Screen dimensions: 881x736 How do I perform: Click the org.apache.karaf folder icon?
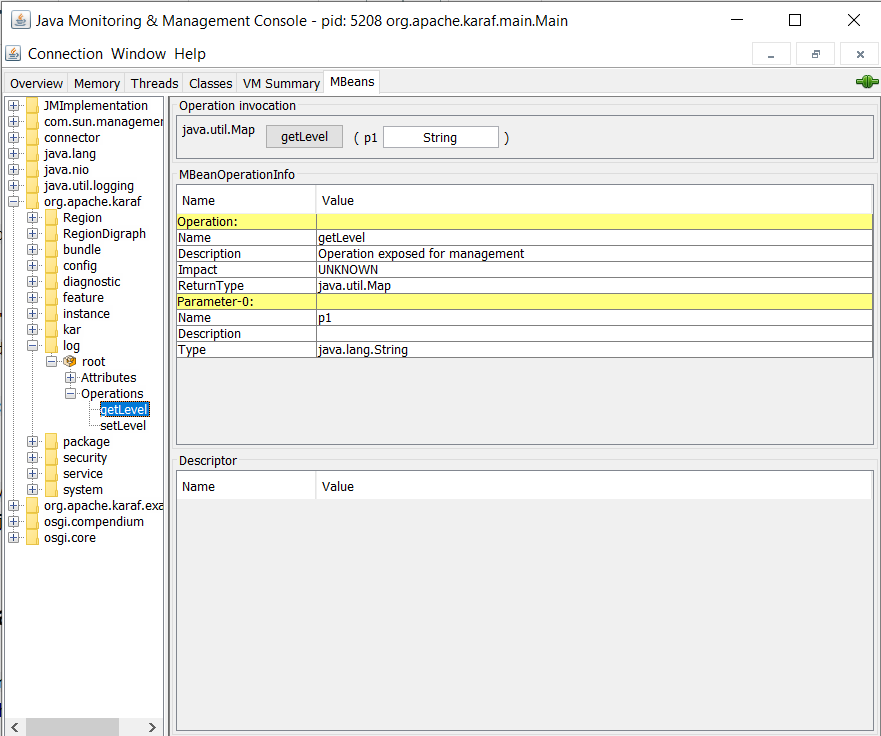(x=33, y=202)
